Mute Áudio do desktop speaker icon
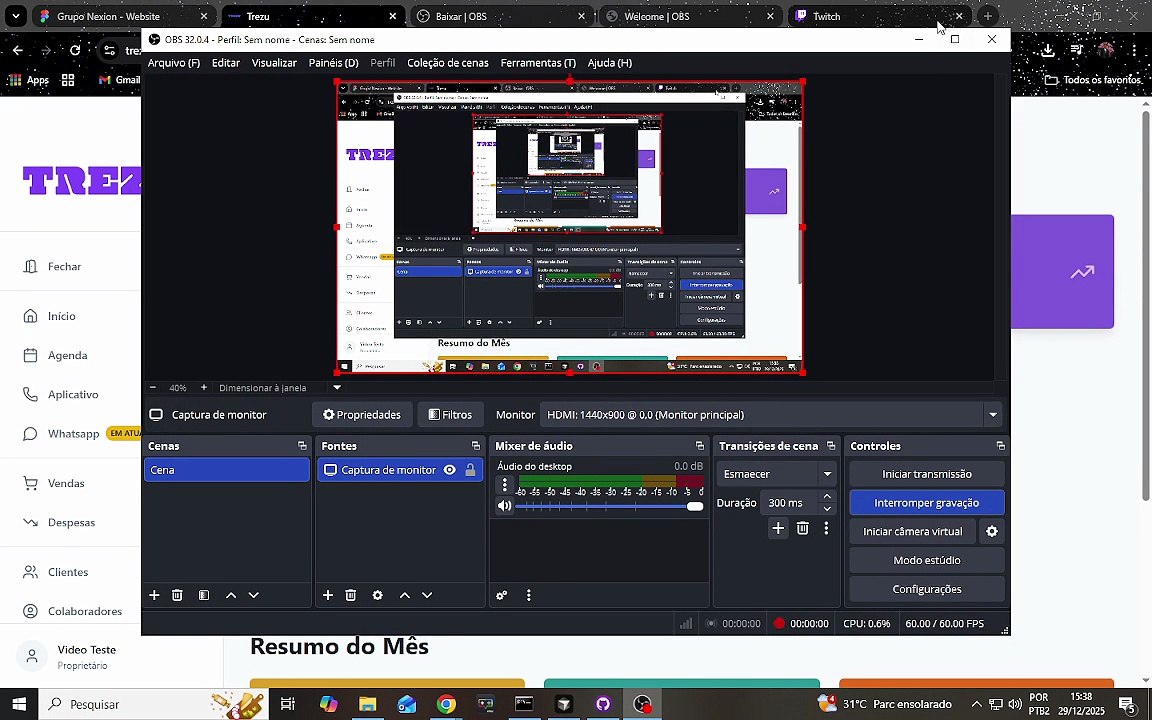 [504, 505]
